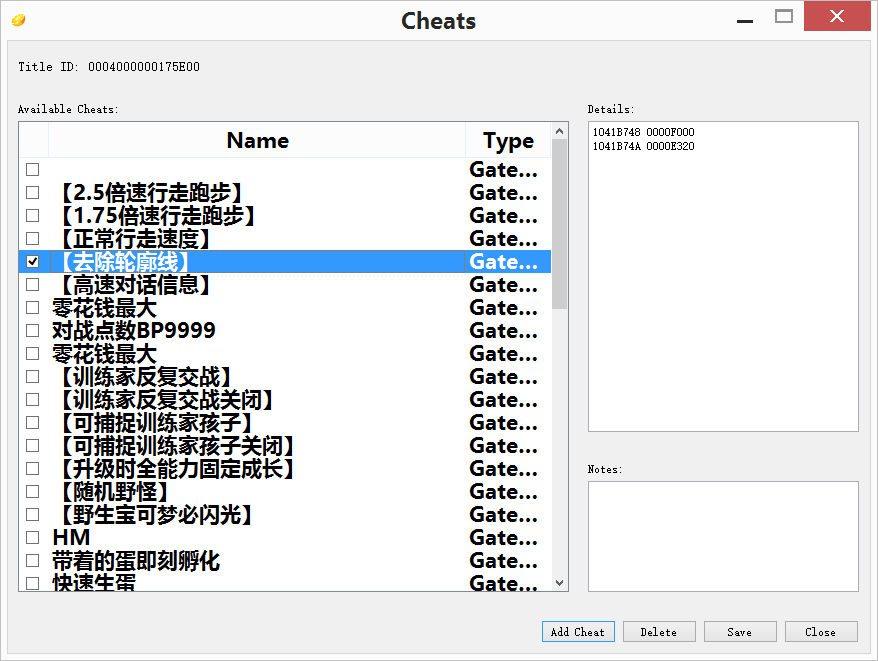Click the Delete button

point(659,632)
